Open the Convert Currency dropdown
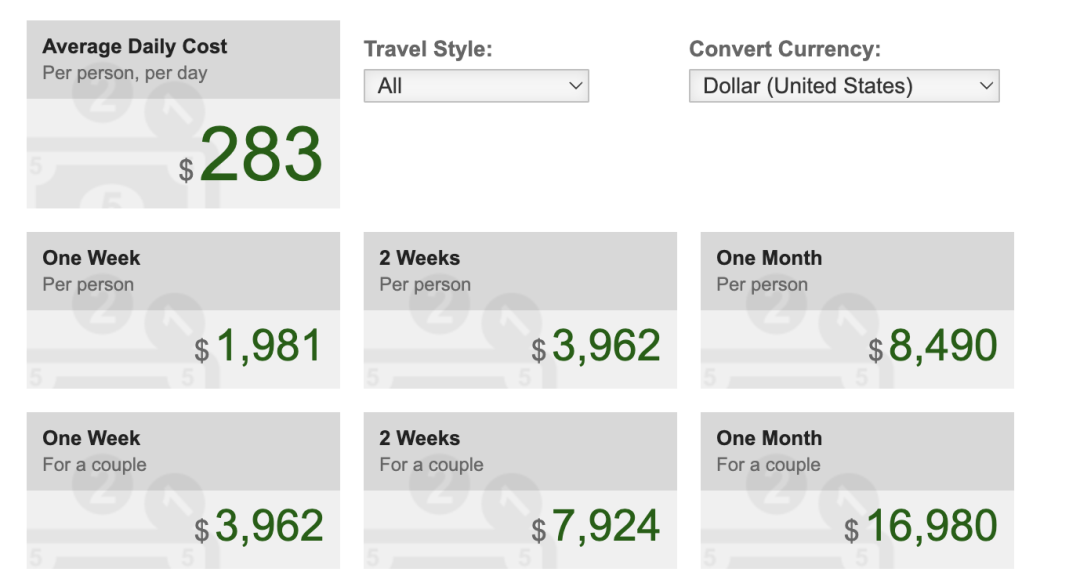1080x583 pixels. point(844,85)
